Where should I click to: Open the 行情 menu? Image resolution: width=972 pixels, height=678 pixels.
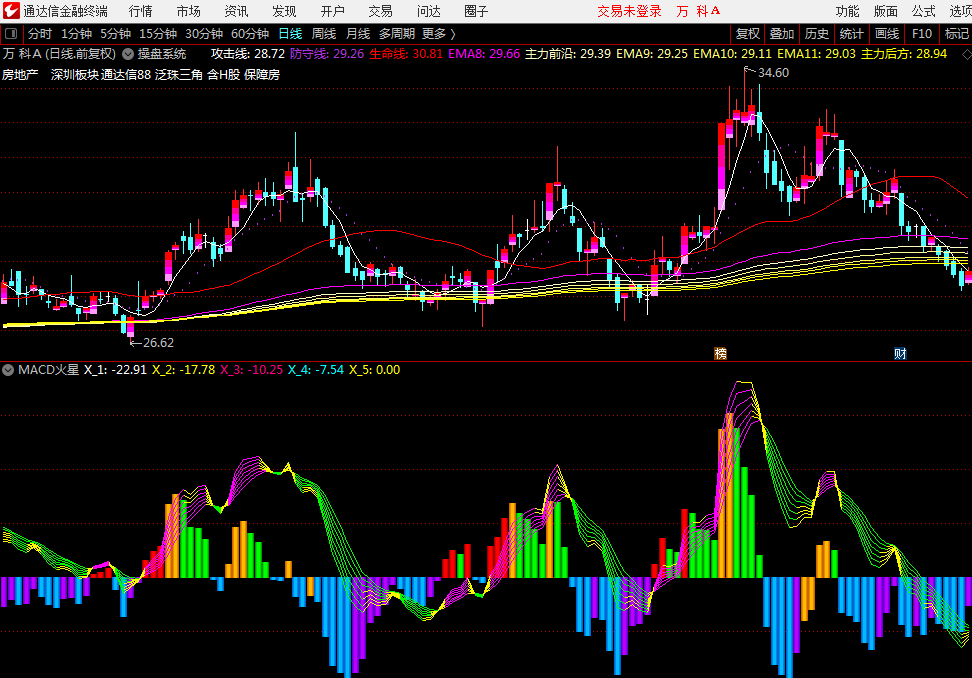click(x=141, y=11)
